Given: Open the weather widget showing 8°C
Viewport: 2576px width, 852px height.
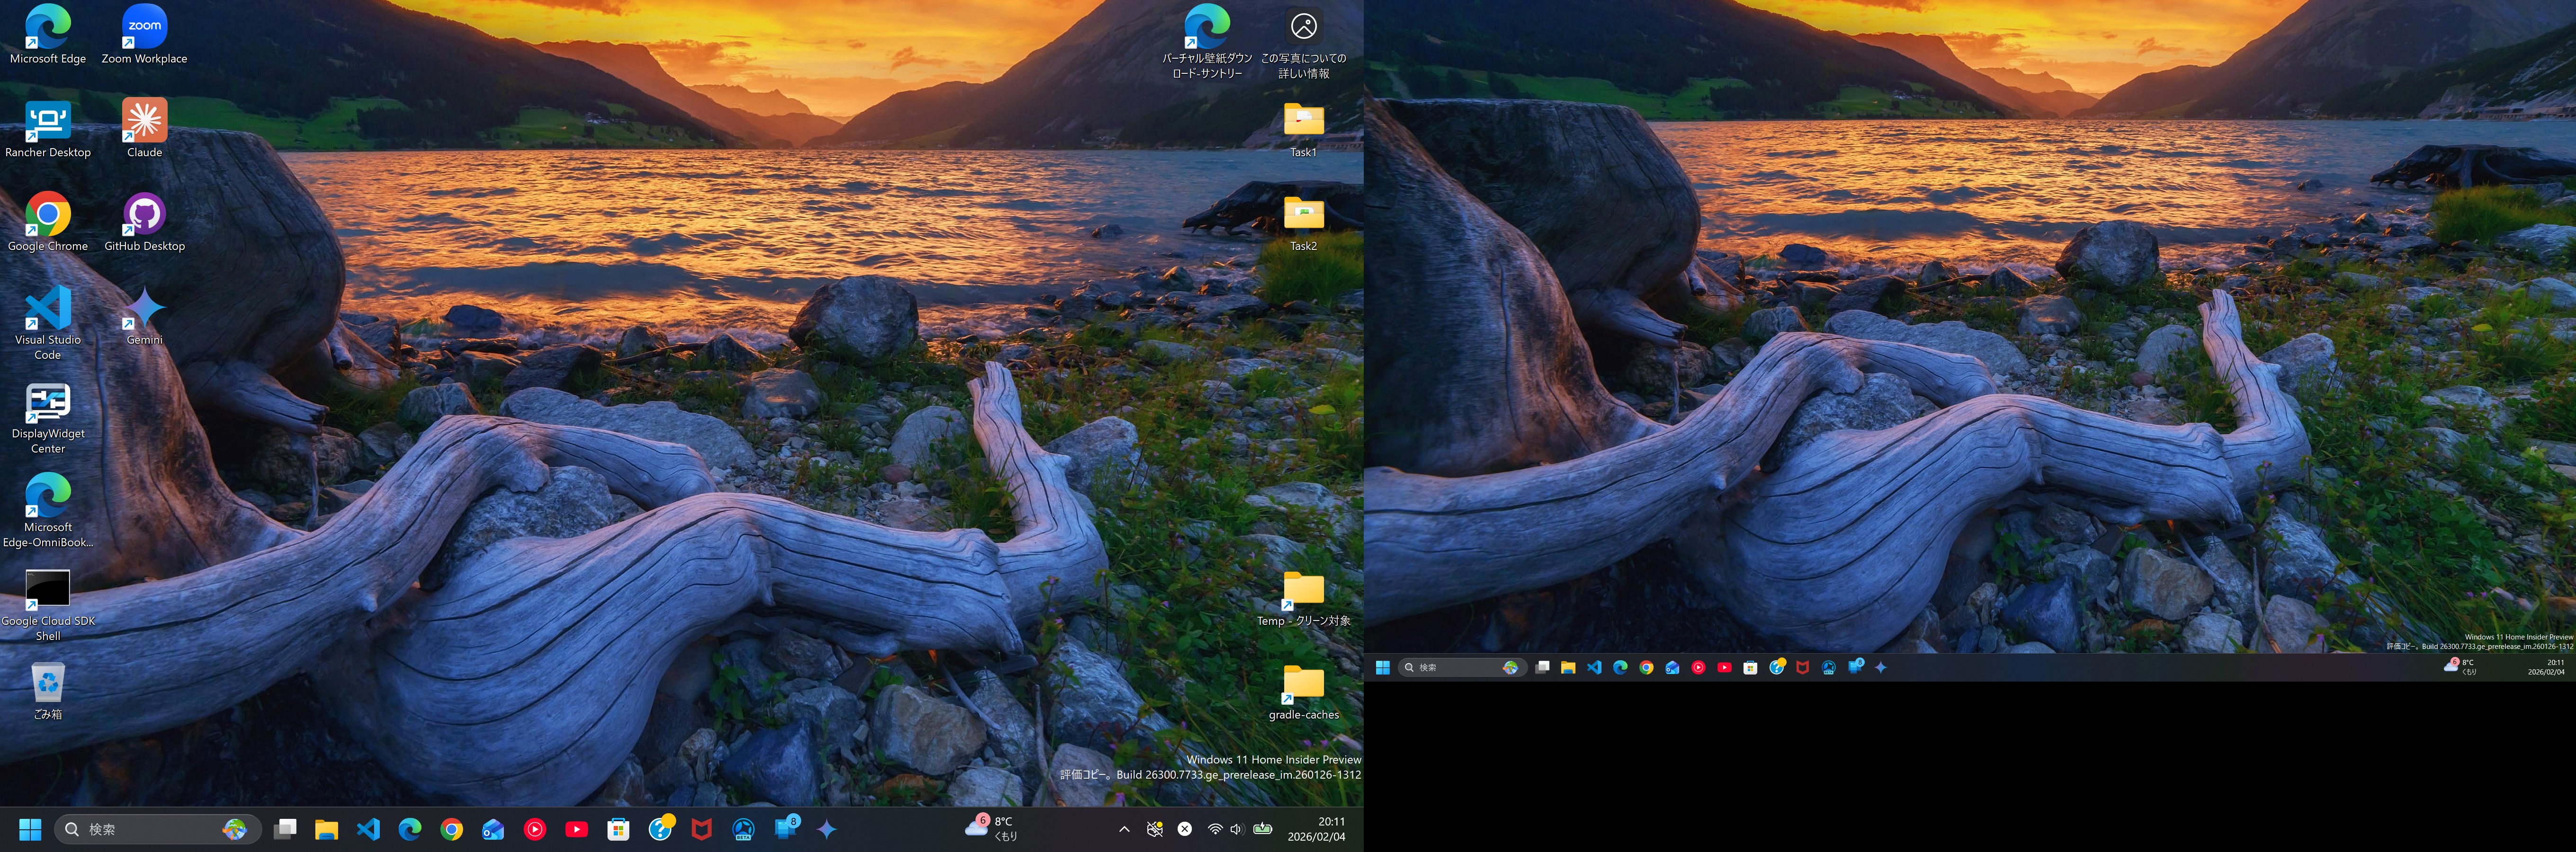Looking at the screenshot, I should (991, 828).
